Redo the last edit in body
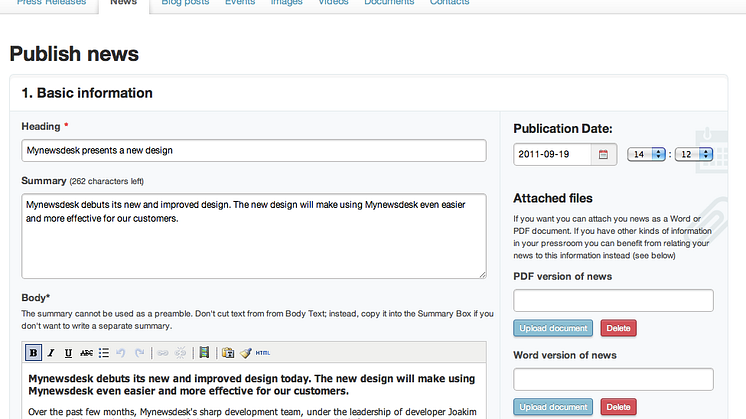This screenshot has width=746, height=419. [139, 353]
